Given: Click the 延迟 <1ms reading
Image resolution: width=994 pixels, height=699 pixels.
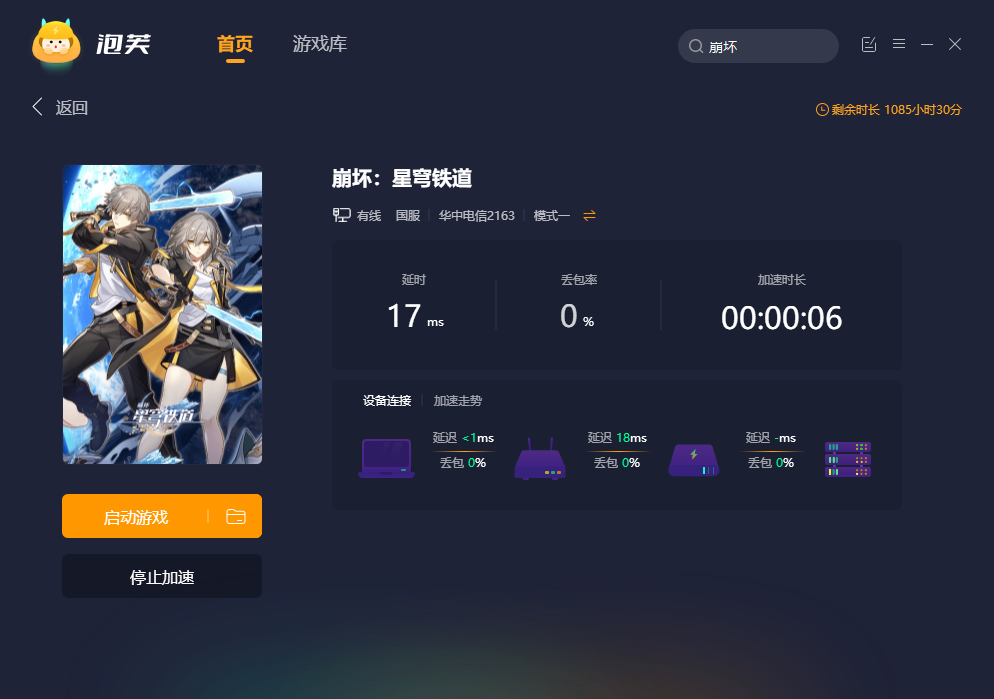Looking at the screenshot, I should 463,438.
